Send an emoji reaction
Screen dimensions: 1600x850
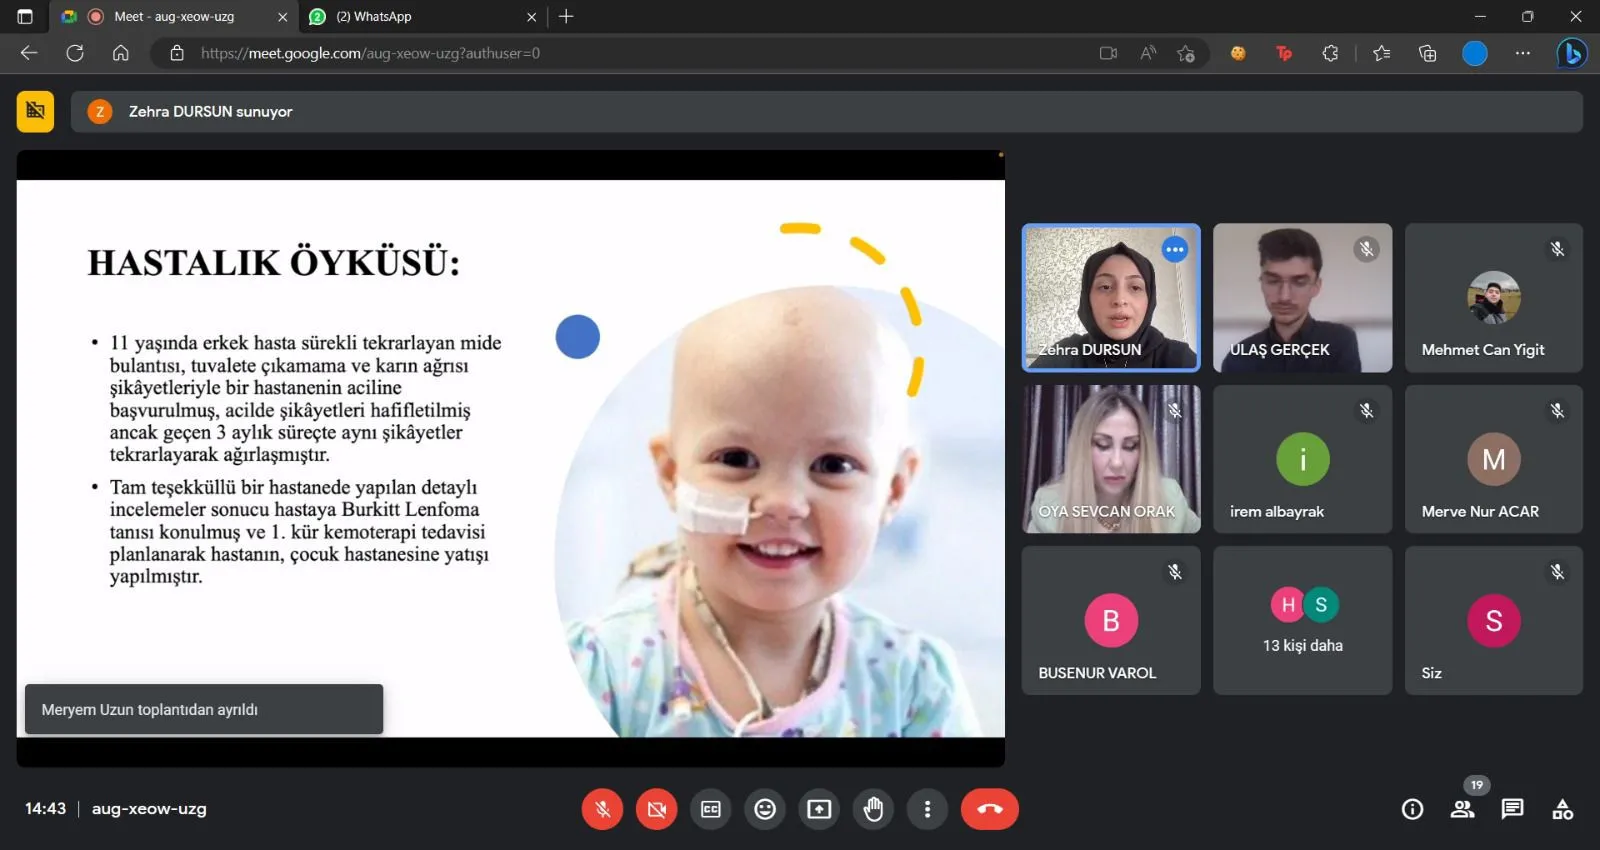765,809
